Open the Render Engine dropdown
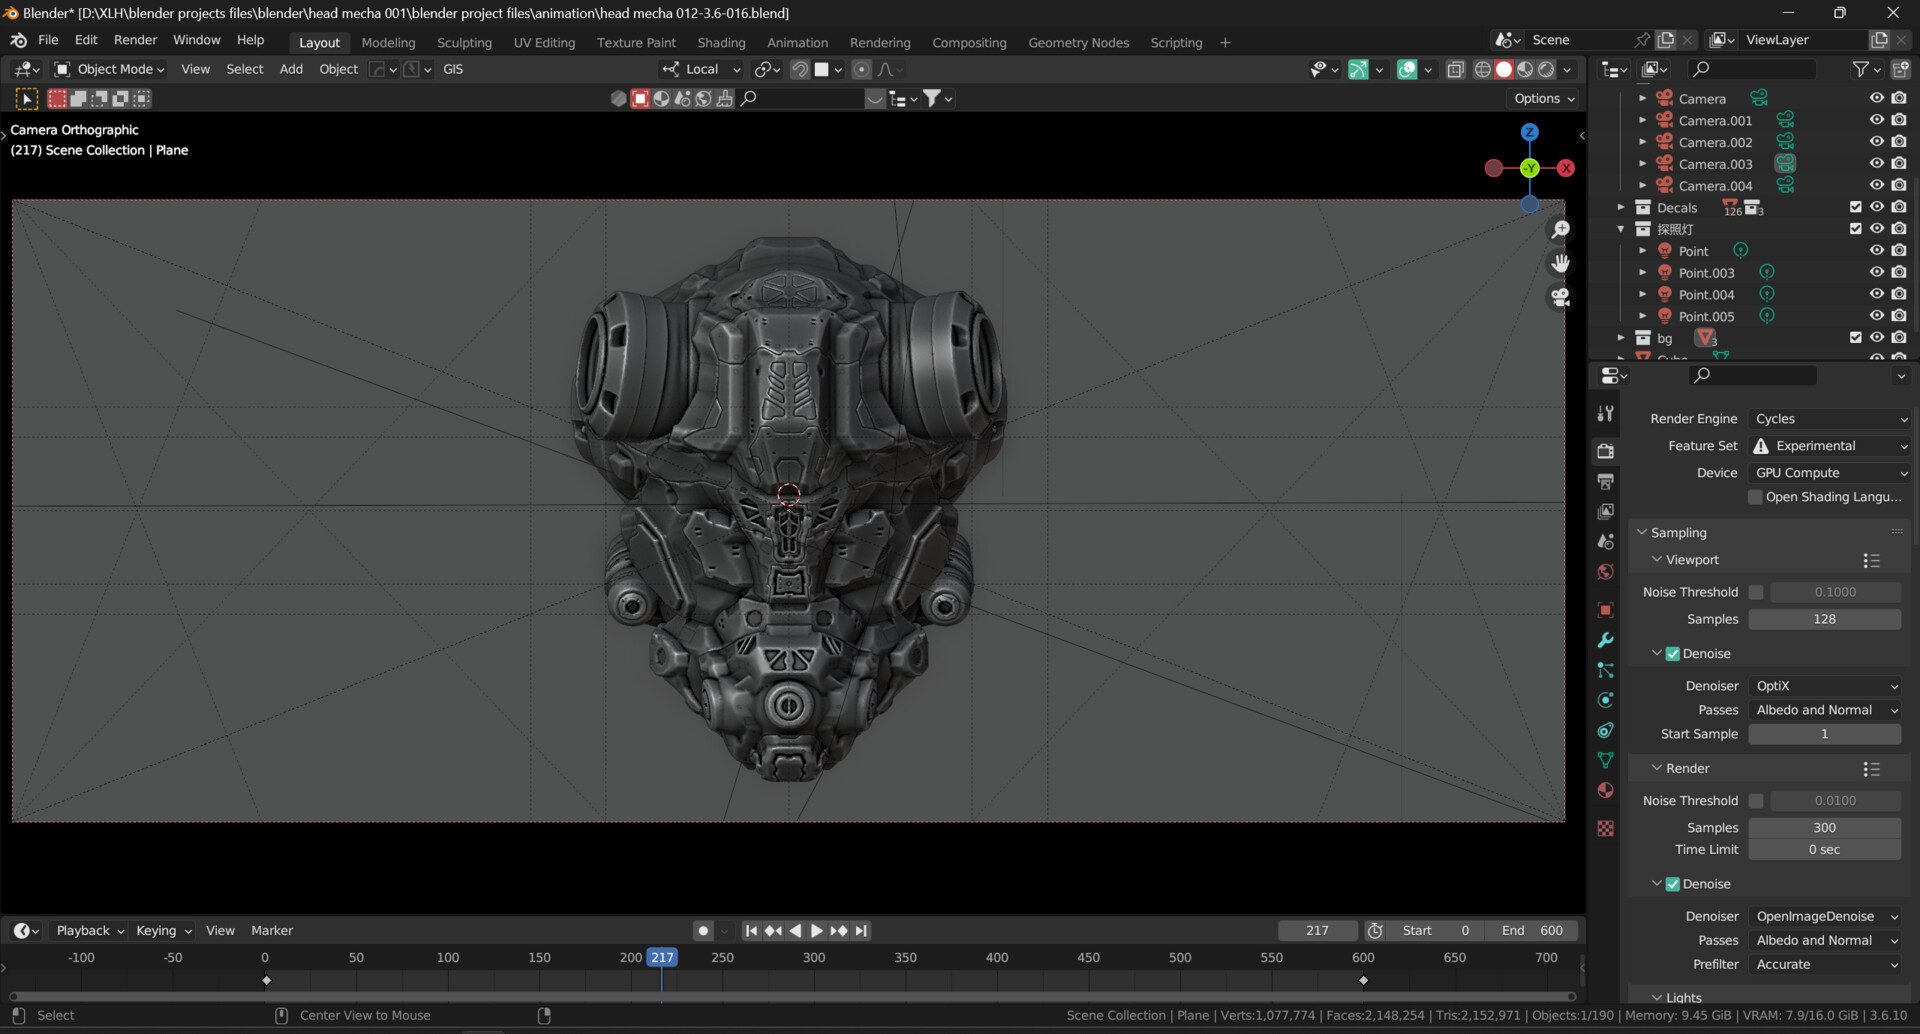1920x1034 pixels. click(x=1829, y=419)
